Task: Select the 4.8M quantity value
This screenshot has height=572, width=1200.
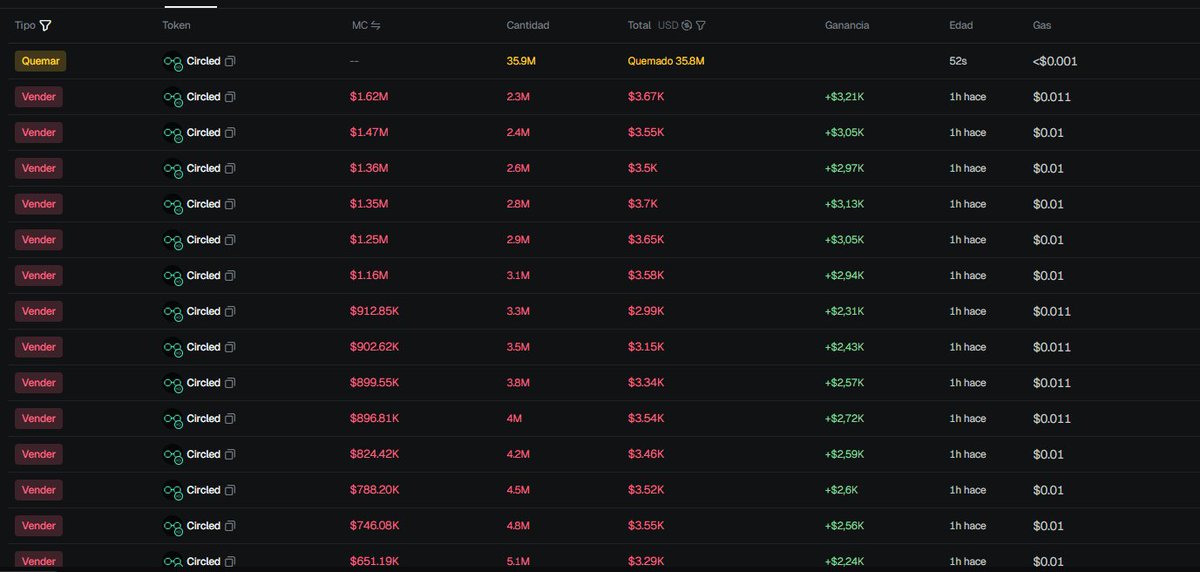Action: (x=518, y=526)
